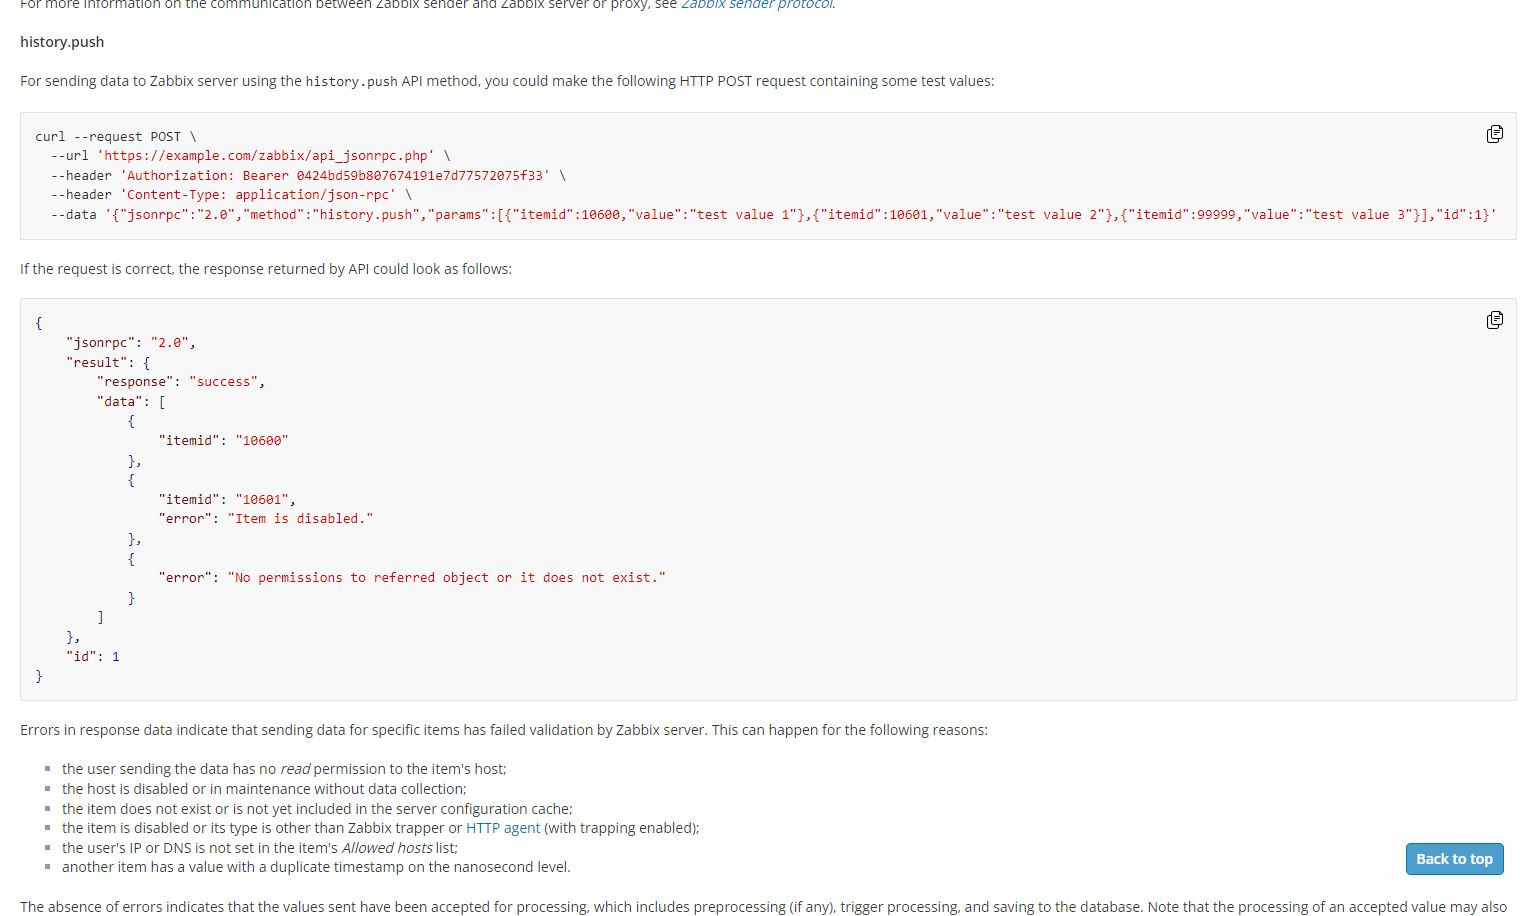1520x916 pixels.
Task: Click the duplicate timestamp bullet point
Action: (316, 867)
